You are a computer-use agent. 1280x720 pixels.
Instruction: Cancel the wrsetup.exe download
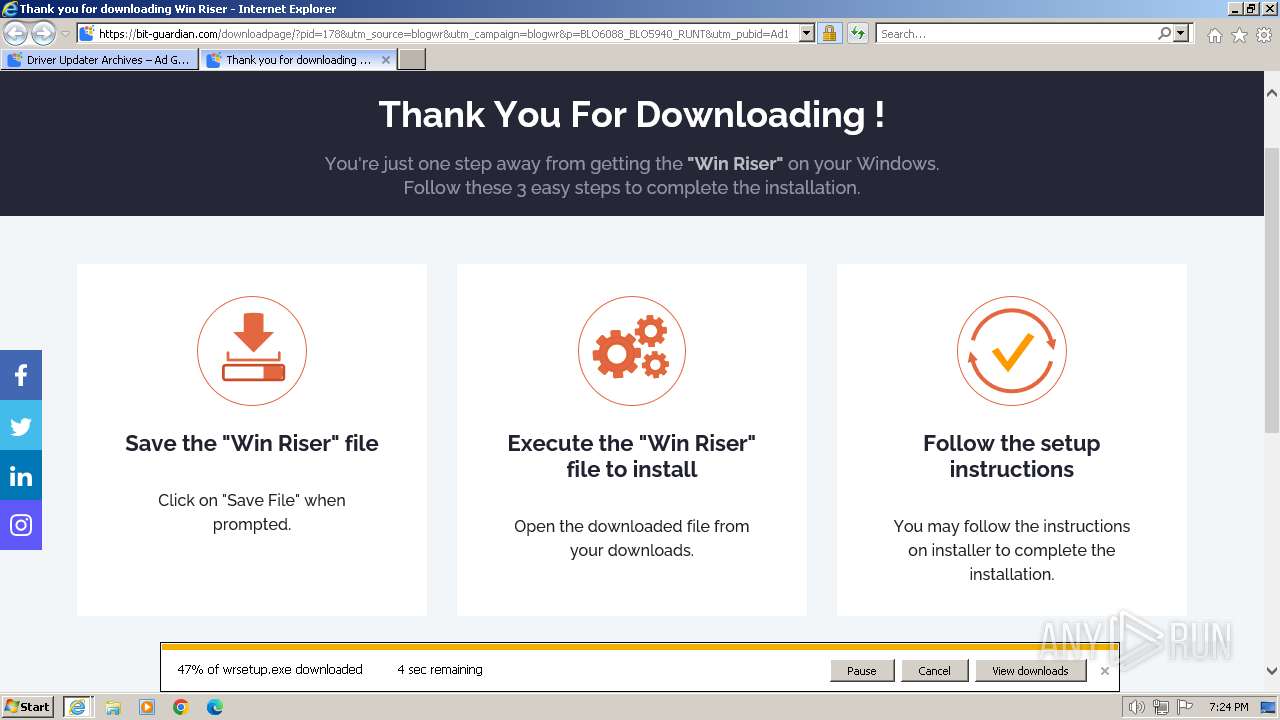coord(934,671)
